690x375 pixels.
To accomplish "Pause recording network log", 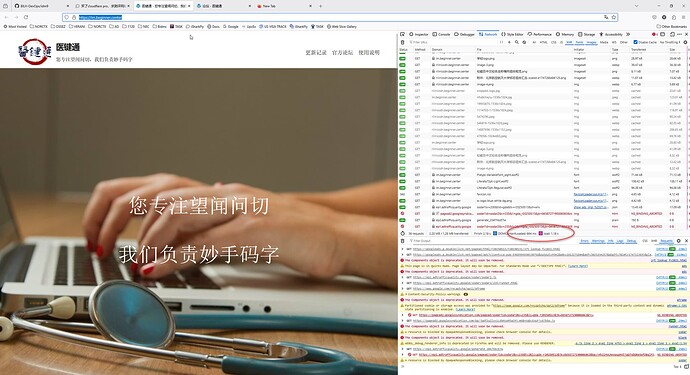I will 502,42.
